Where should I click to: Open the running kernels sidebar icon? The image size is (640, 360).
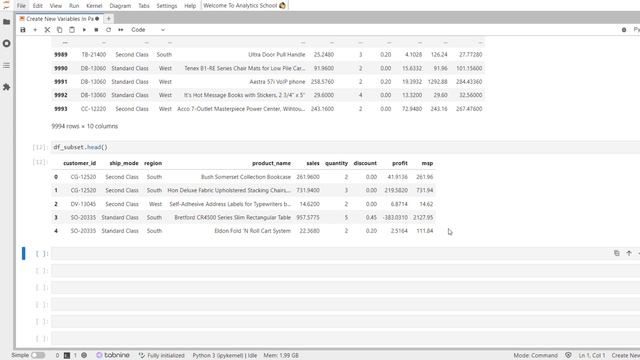[x=7, y=43]
